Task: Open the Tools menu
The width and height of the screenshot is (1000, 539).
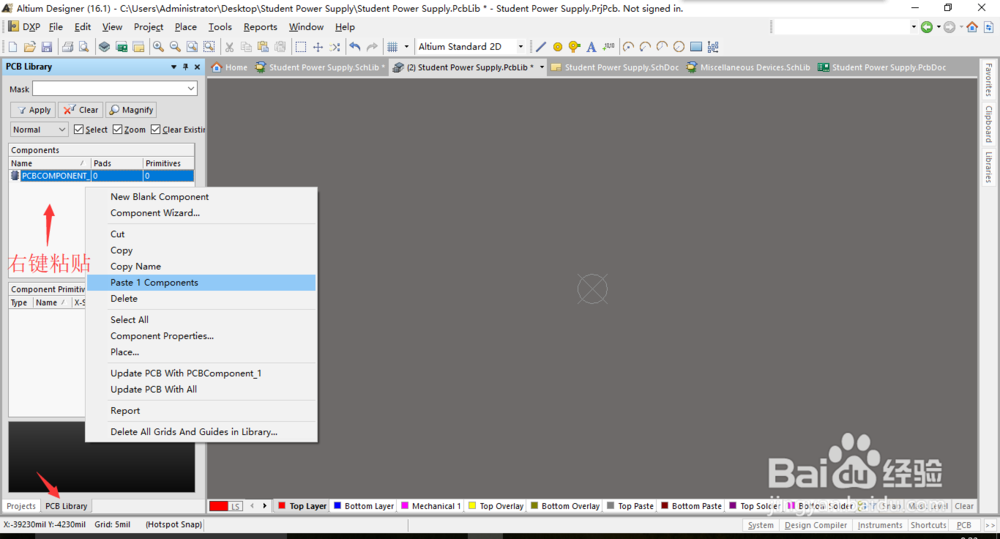Action: point(220,27)
